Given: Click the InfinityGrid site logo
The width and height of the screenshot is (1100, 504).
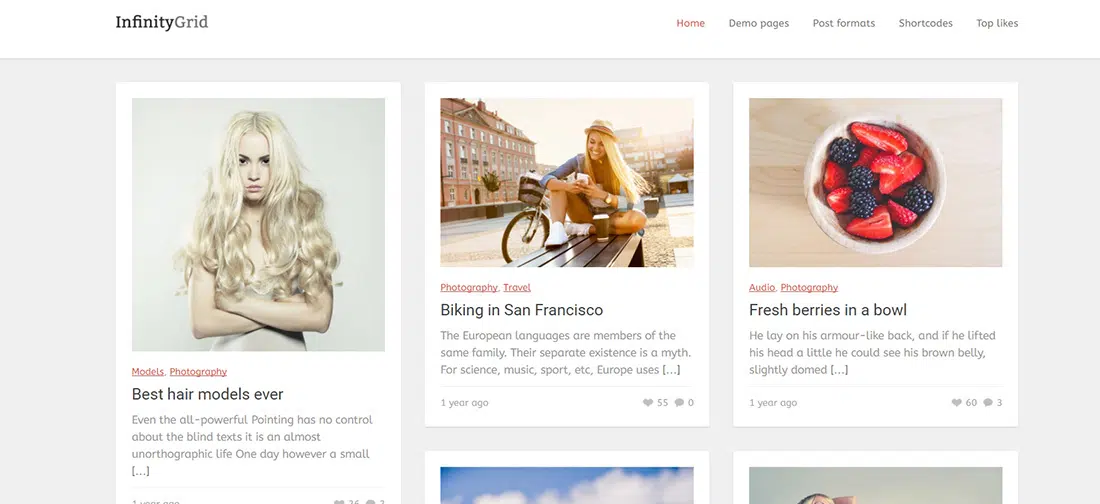Looking at the screenshot, I should point(162,22).
